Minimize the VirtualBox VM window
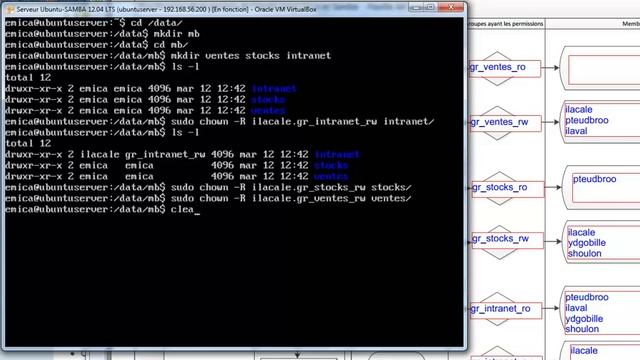Screen dimensions: 640x360 (416, 7)
